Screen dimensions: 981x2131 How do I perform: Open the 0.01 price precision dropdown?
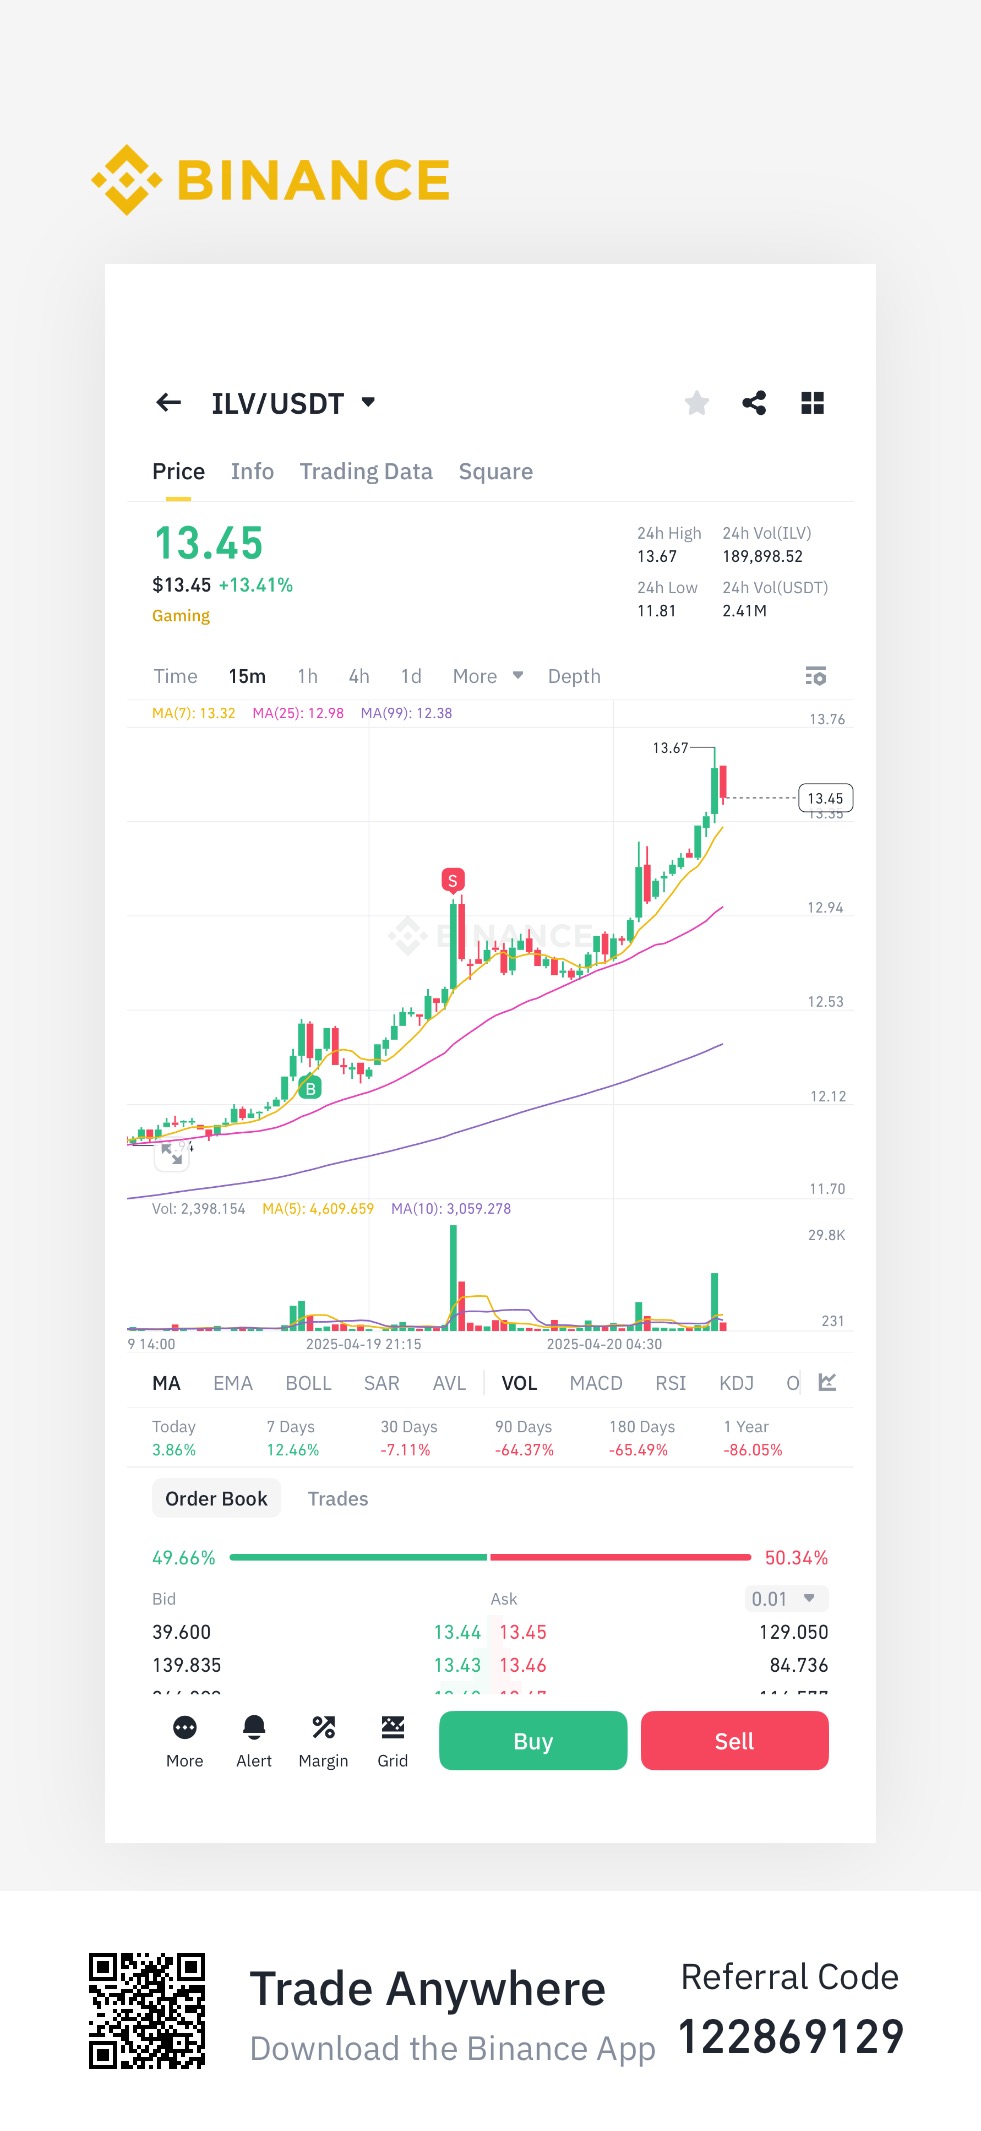pyautogui.click(x=786, y=1599)
